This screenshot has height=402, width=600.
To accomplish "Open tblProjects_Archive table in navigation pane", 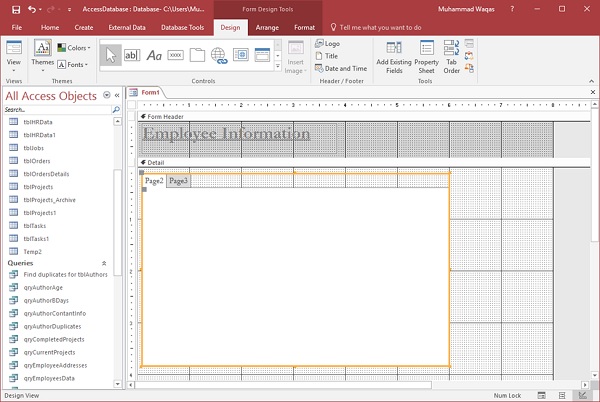I will point(48,199).
